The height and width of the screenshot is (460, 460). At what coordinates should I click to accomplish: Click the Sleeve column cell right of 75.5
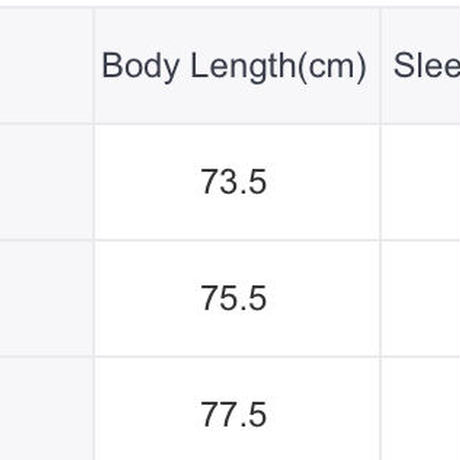point(421,298)
